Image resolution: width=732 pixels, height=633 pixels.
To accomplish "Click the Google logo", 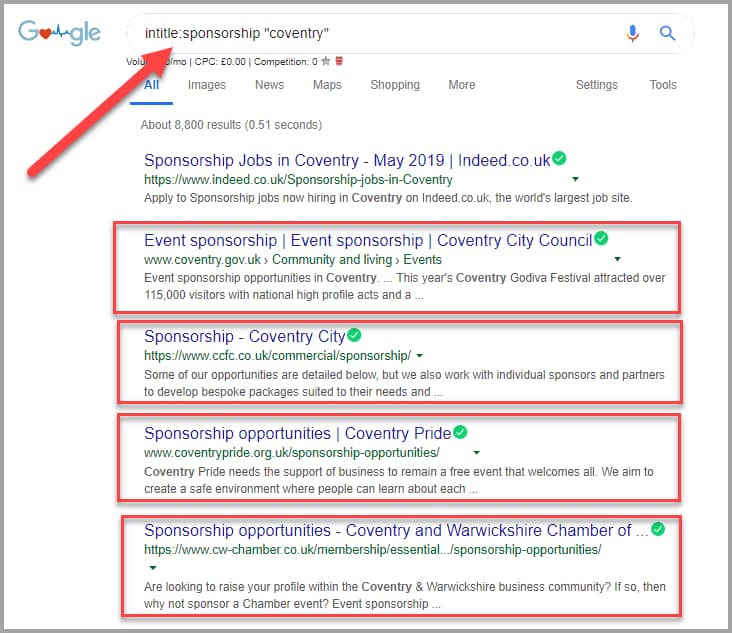I will pos(59,33).
